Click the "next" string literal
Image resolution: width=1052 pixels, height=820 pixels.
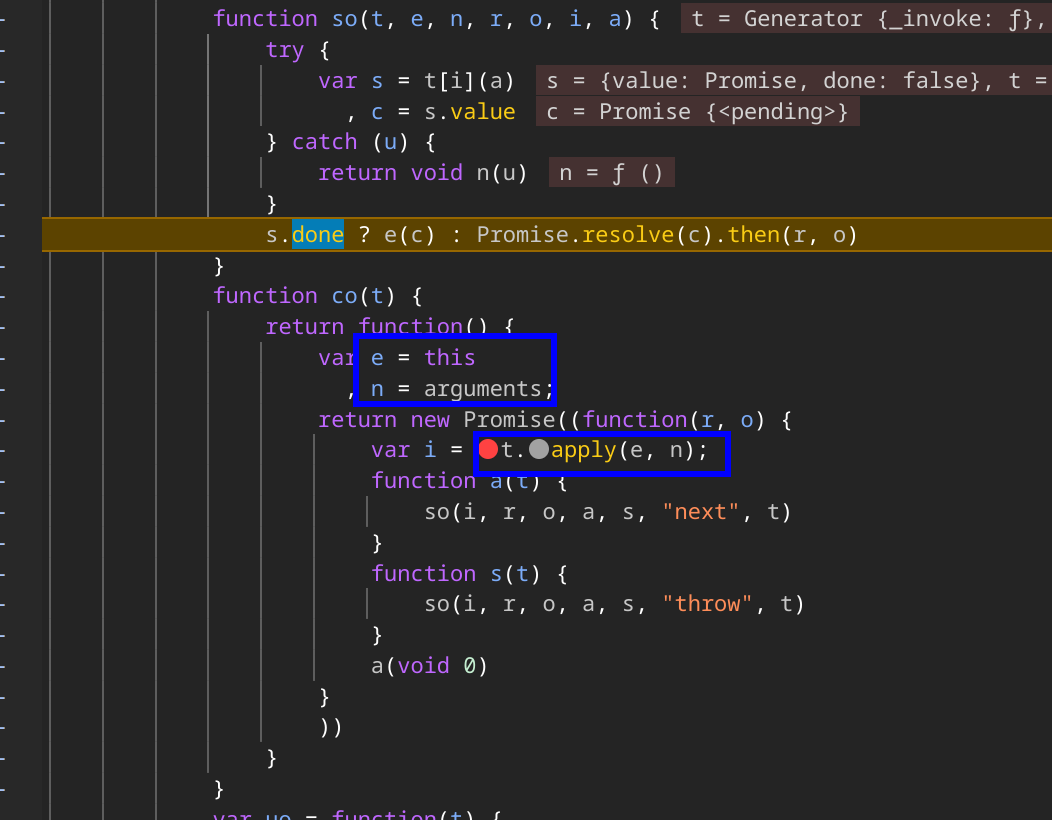pyautogui.click(x=700, y=512)
